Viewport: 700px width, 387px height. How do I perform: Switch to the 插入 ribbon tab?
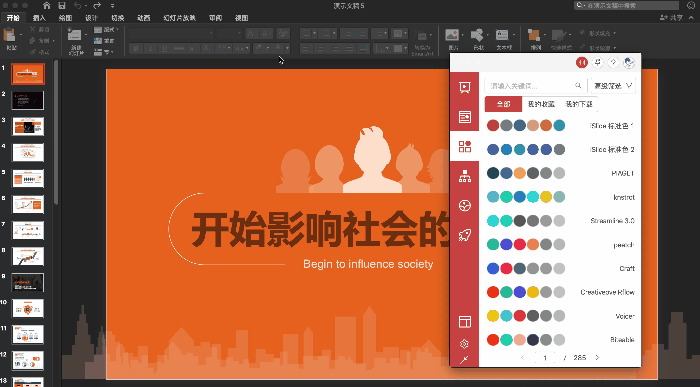(39, 18)
